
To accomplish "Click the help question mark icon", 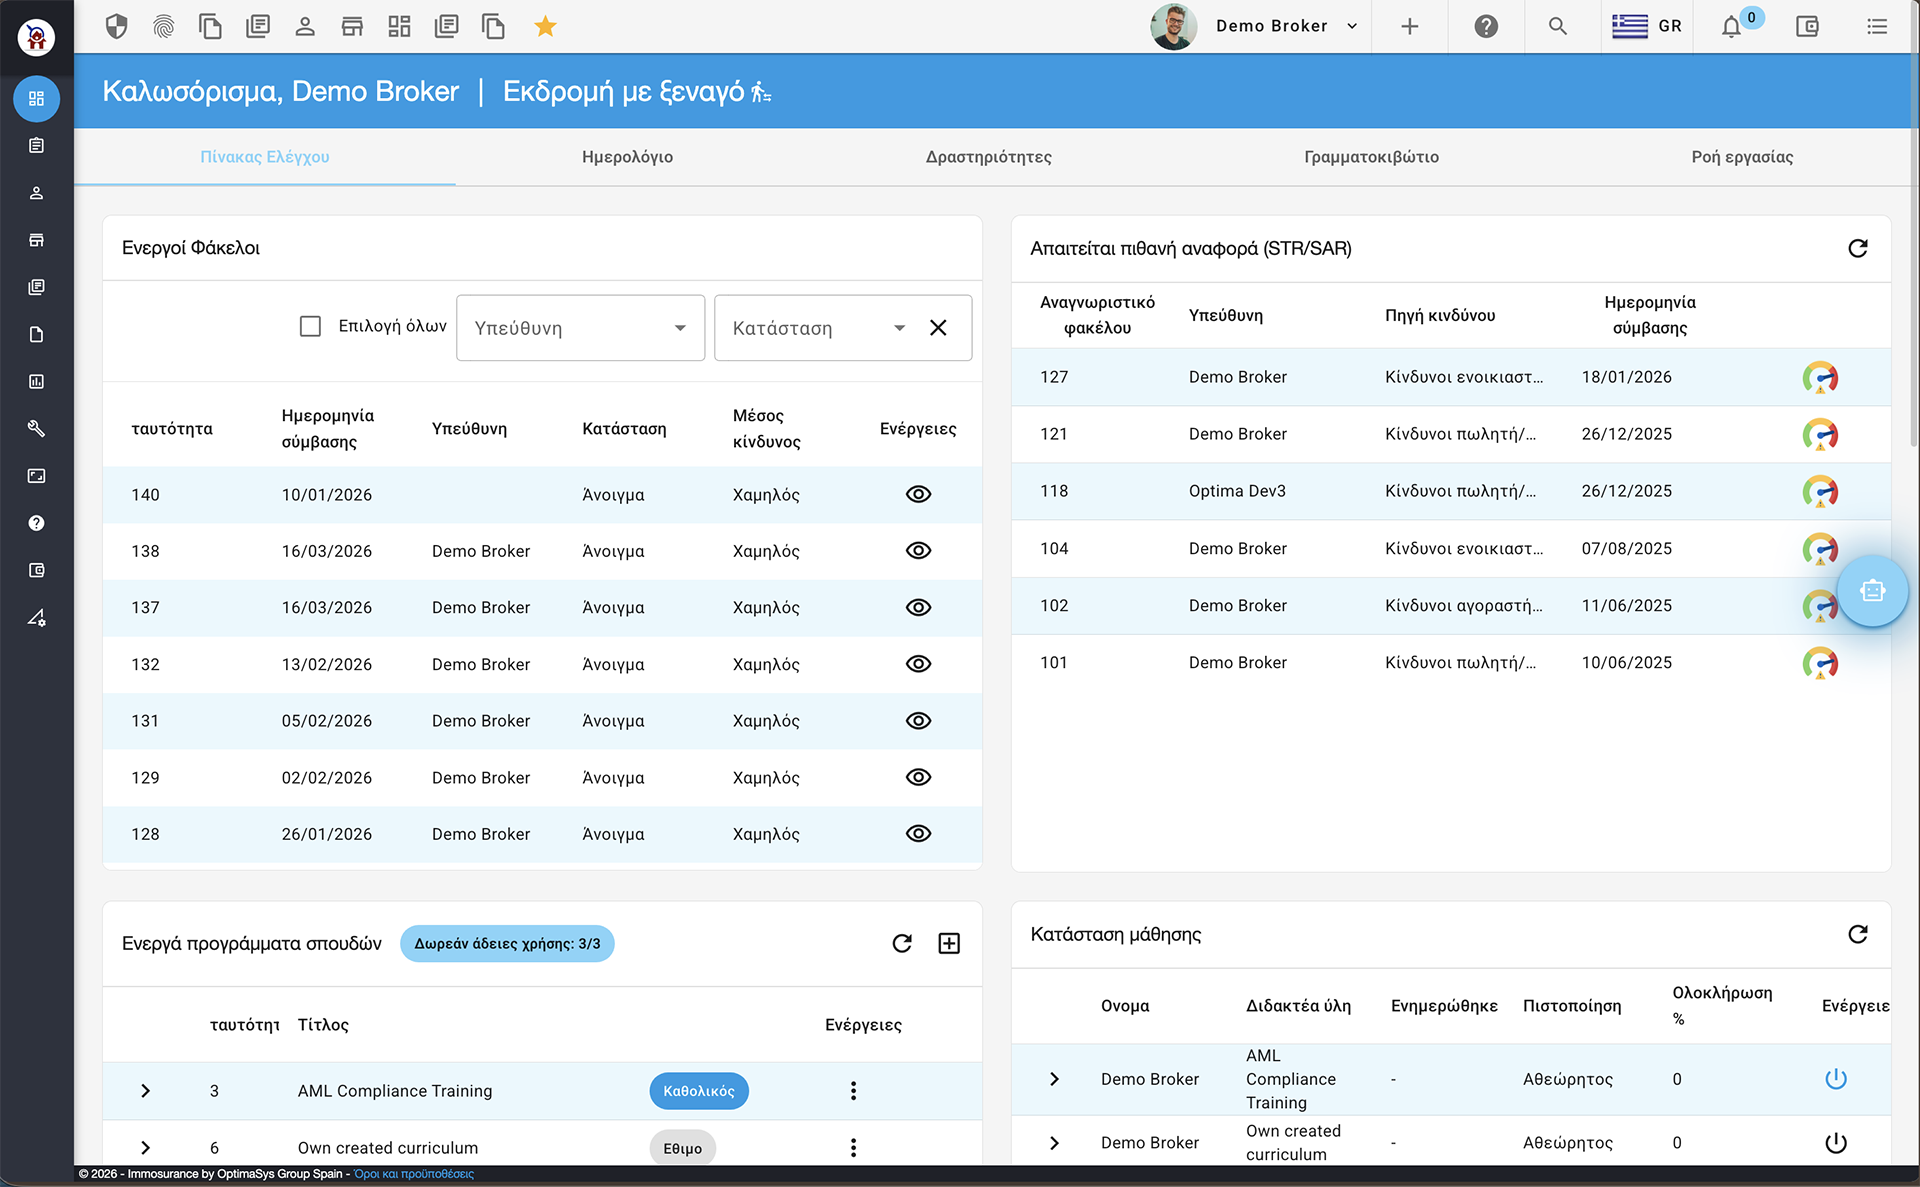I will pos(1486,26).
